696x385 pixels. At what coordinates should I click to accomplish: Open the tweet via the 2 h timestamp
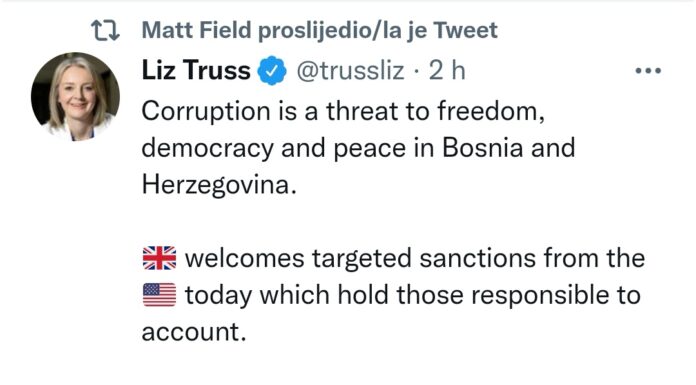click(x=447, y=71)
